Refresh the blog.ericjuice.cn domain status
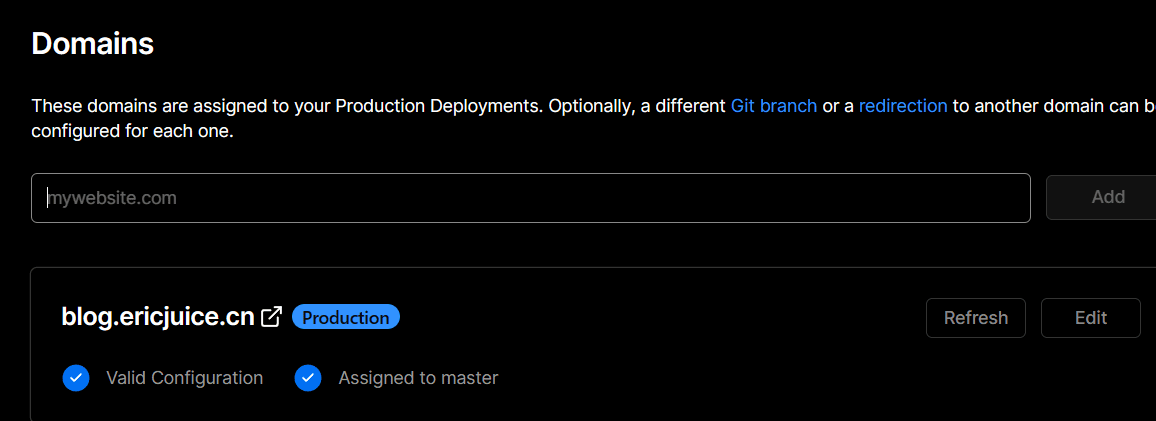 click(x=975, y=318)
